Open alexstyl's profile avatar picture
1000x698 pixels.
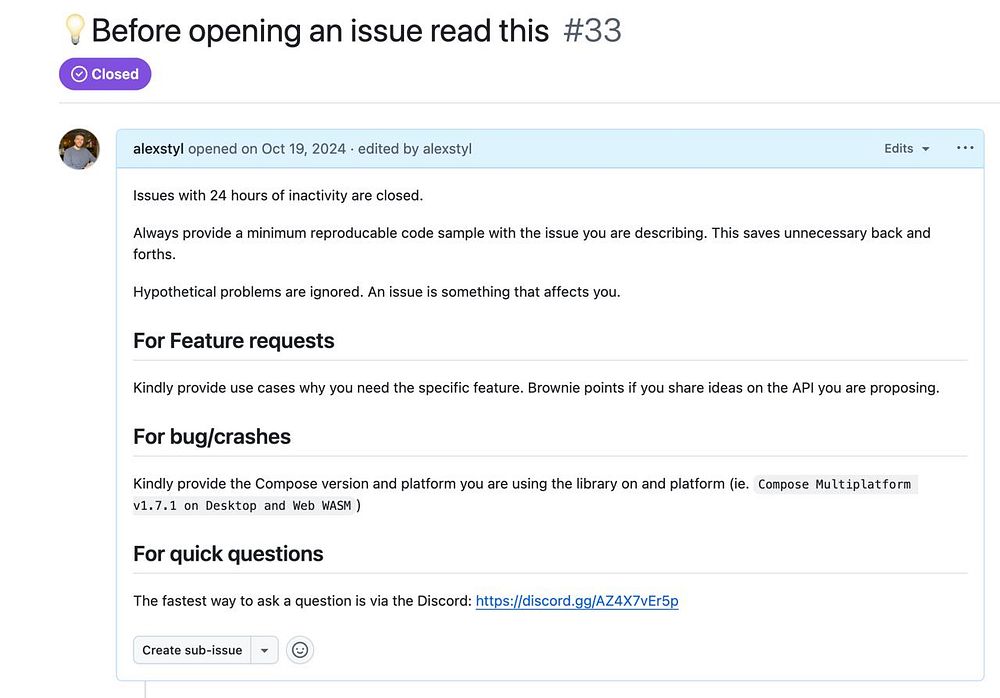pos(79,149)
